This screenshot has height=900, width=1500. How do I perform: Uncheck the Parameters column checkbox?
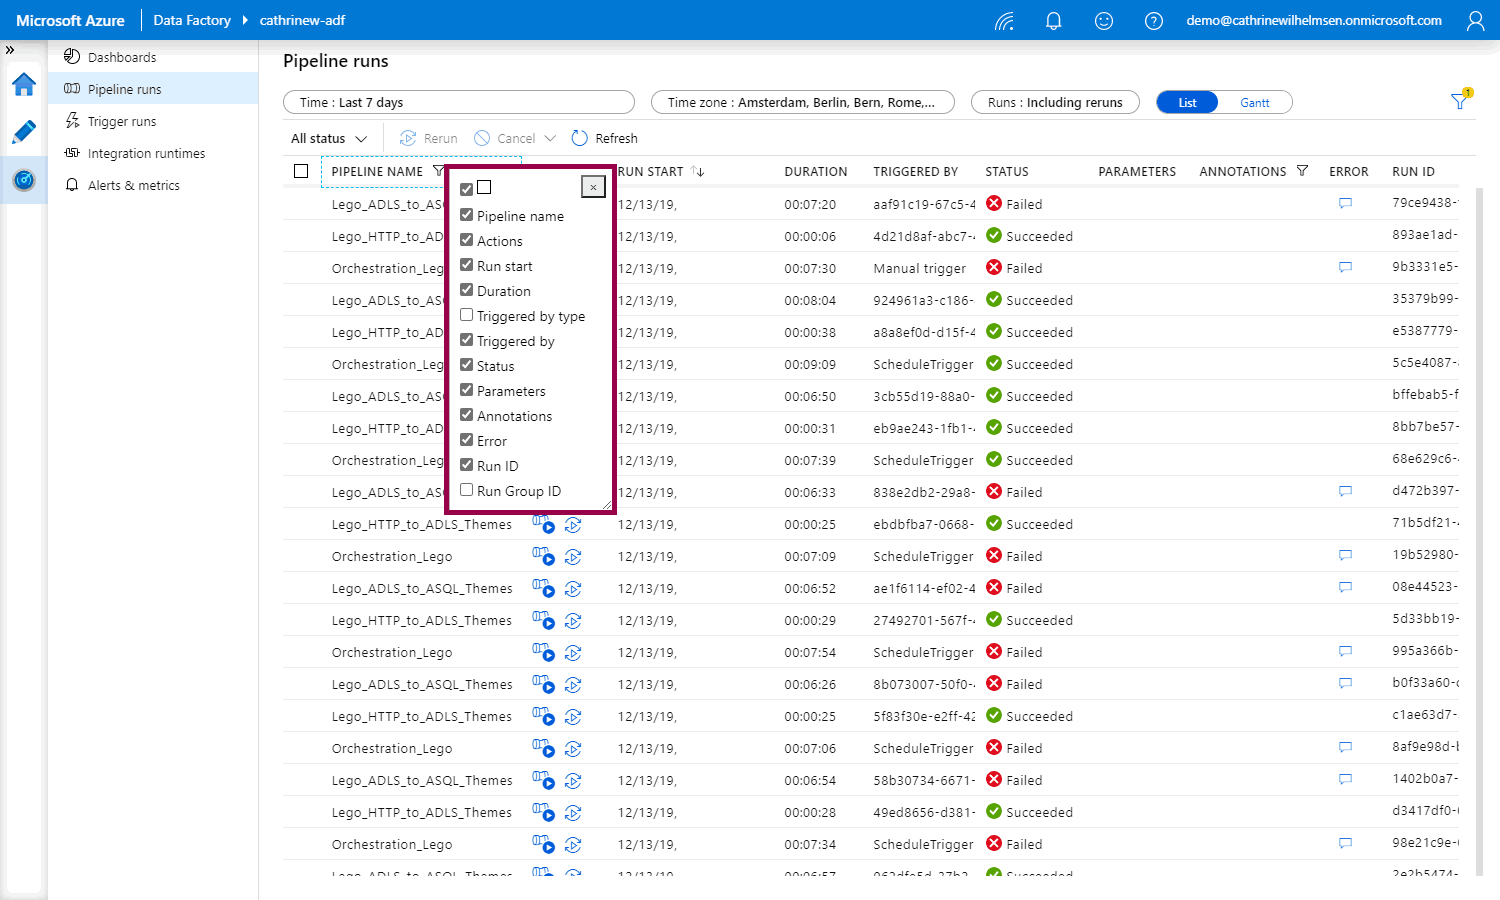point(467,390)
